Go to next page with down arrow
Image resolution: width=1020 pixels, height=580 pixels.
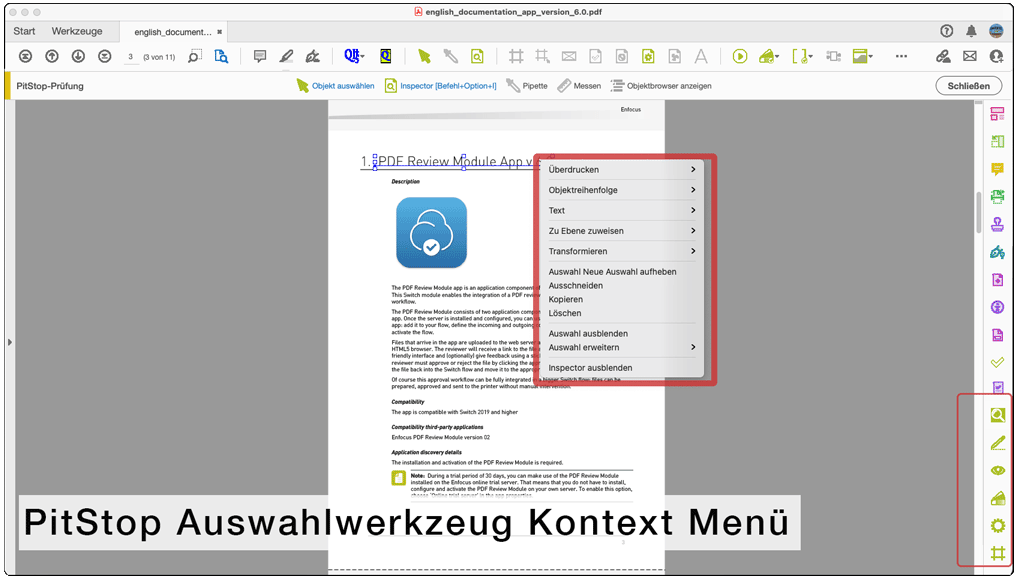(x=78, y=57)
